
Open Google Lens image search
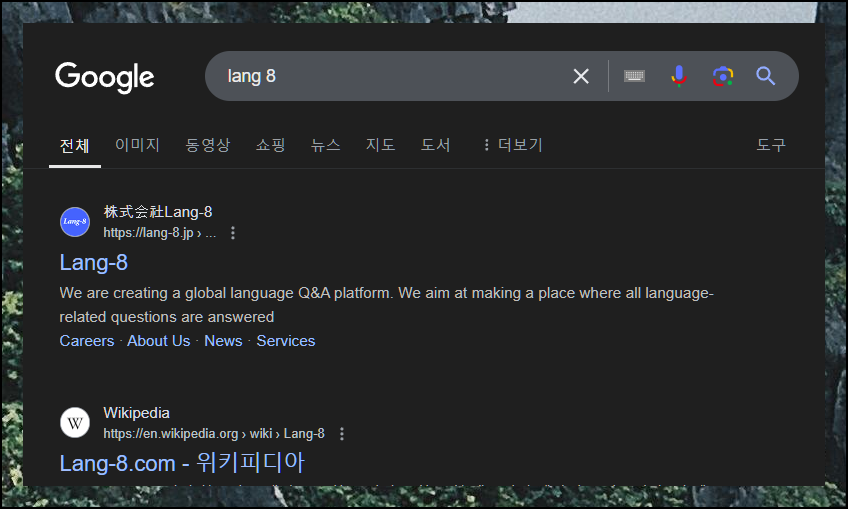(723, 76)
